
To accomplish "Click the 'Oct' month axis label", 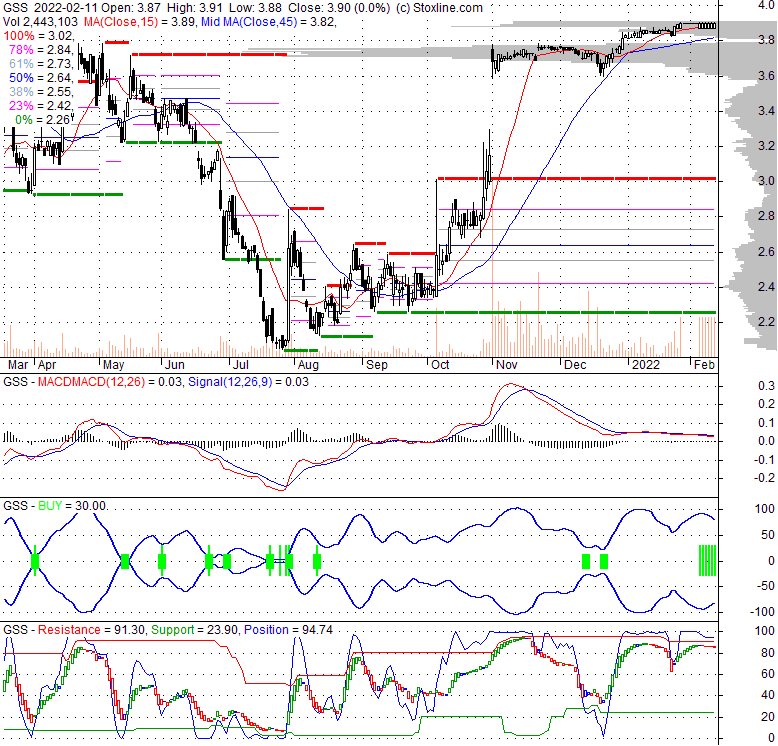I will pyautogui.click(x=440, y=365).
